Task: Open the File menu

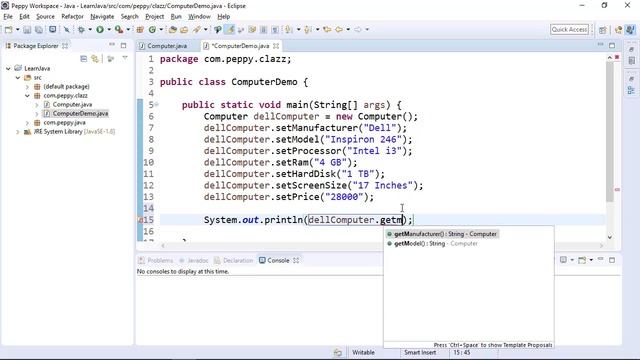Action: click(8, 17)
